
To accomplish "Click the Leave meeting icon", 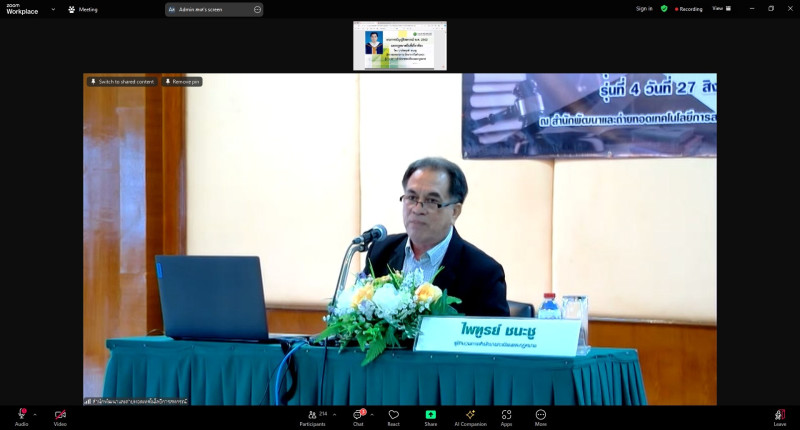I will click(779, 414).
